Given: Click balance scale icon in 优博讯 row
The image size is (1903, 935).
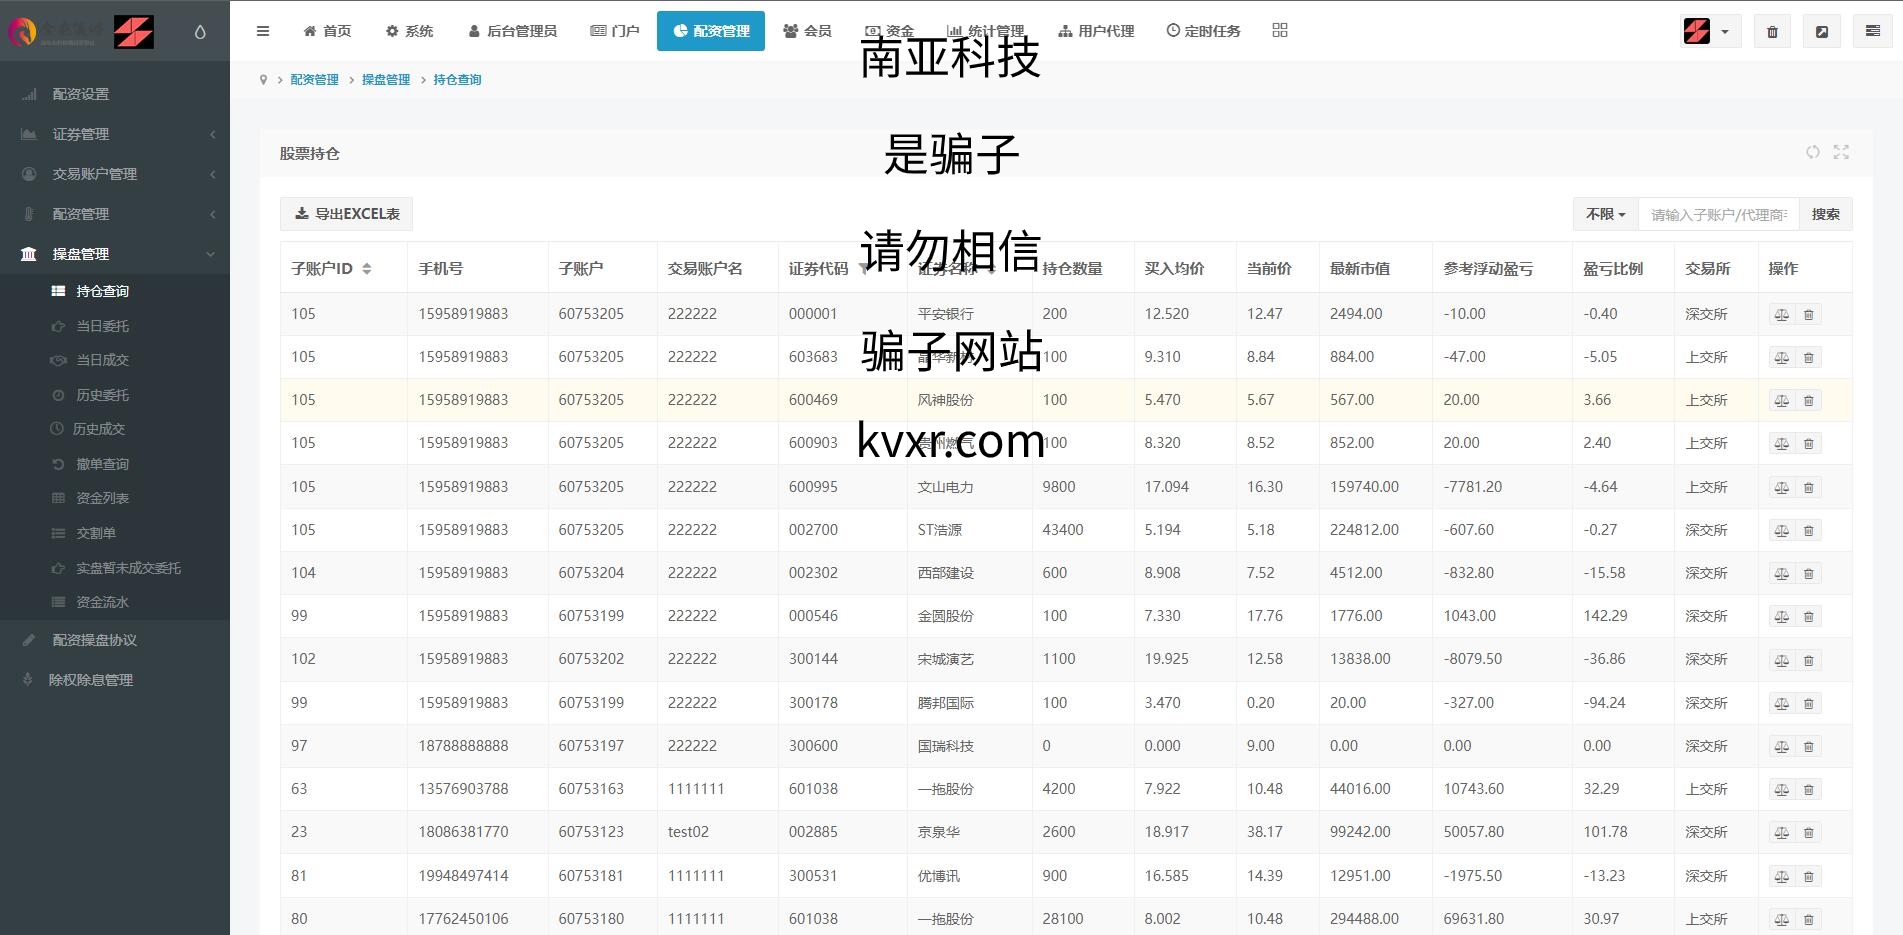Looking at the screenshot, I should coord(1782,877).
